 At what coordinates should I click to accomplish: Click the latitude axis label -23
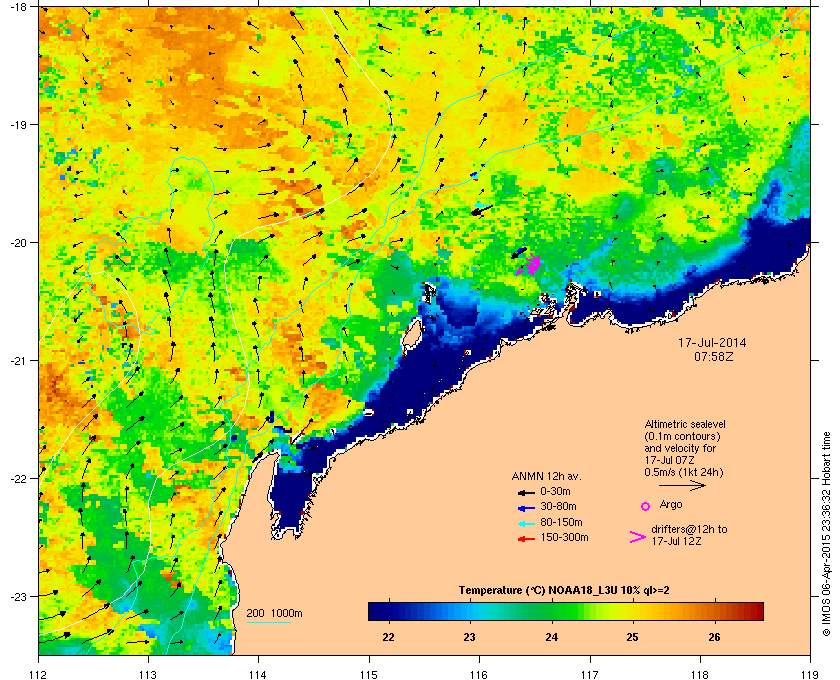[18, 596]
